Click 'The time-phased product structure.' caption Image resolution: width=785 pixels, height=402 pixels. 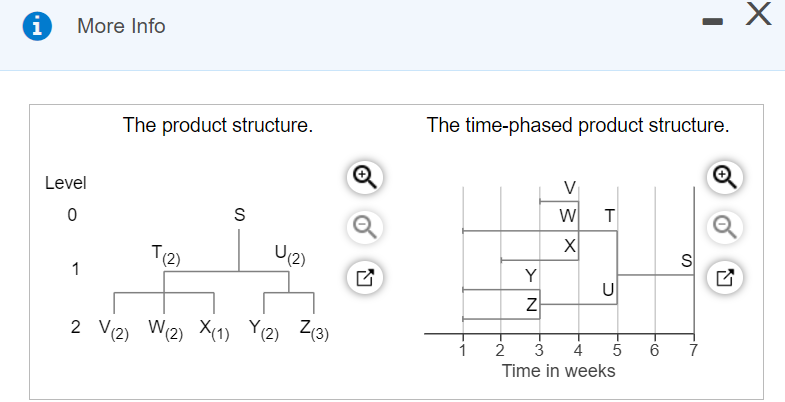click(x=577, y=126)
